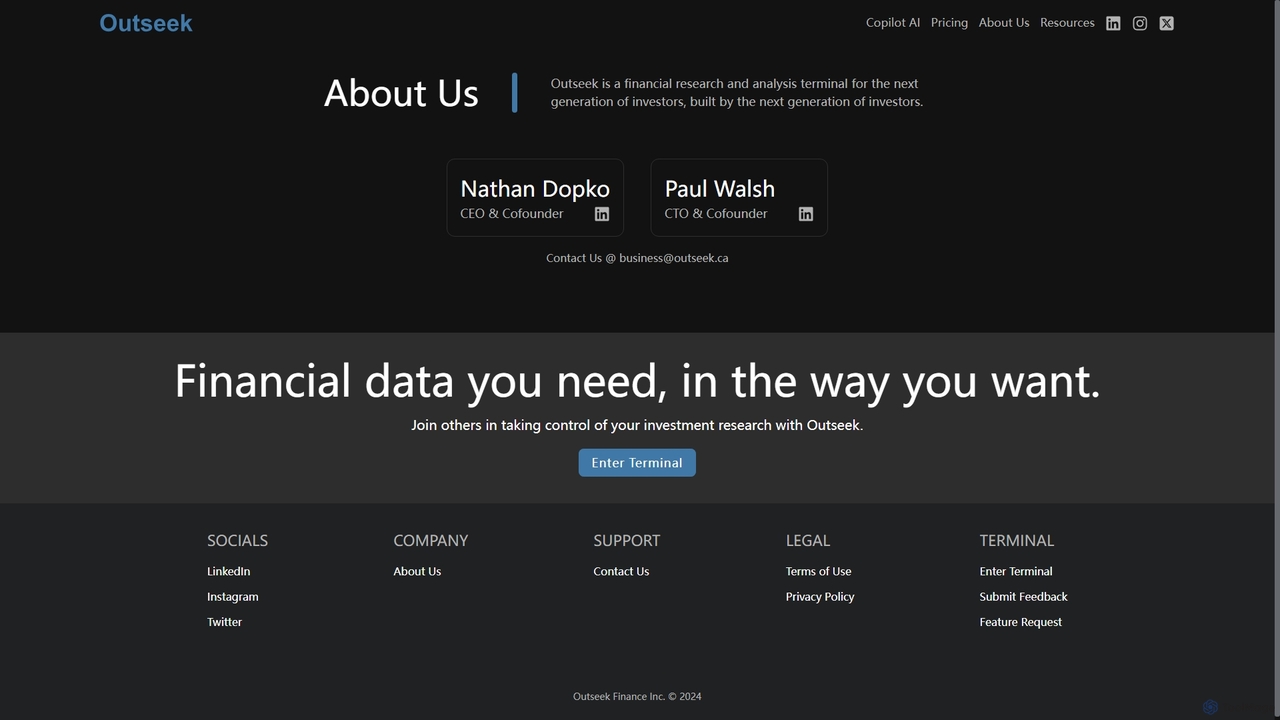View the Privacy Policy link
1280x720 pixels.
click(820, 597)
